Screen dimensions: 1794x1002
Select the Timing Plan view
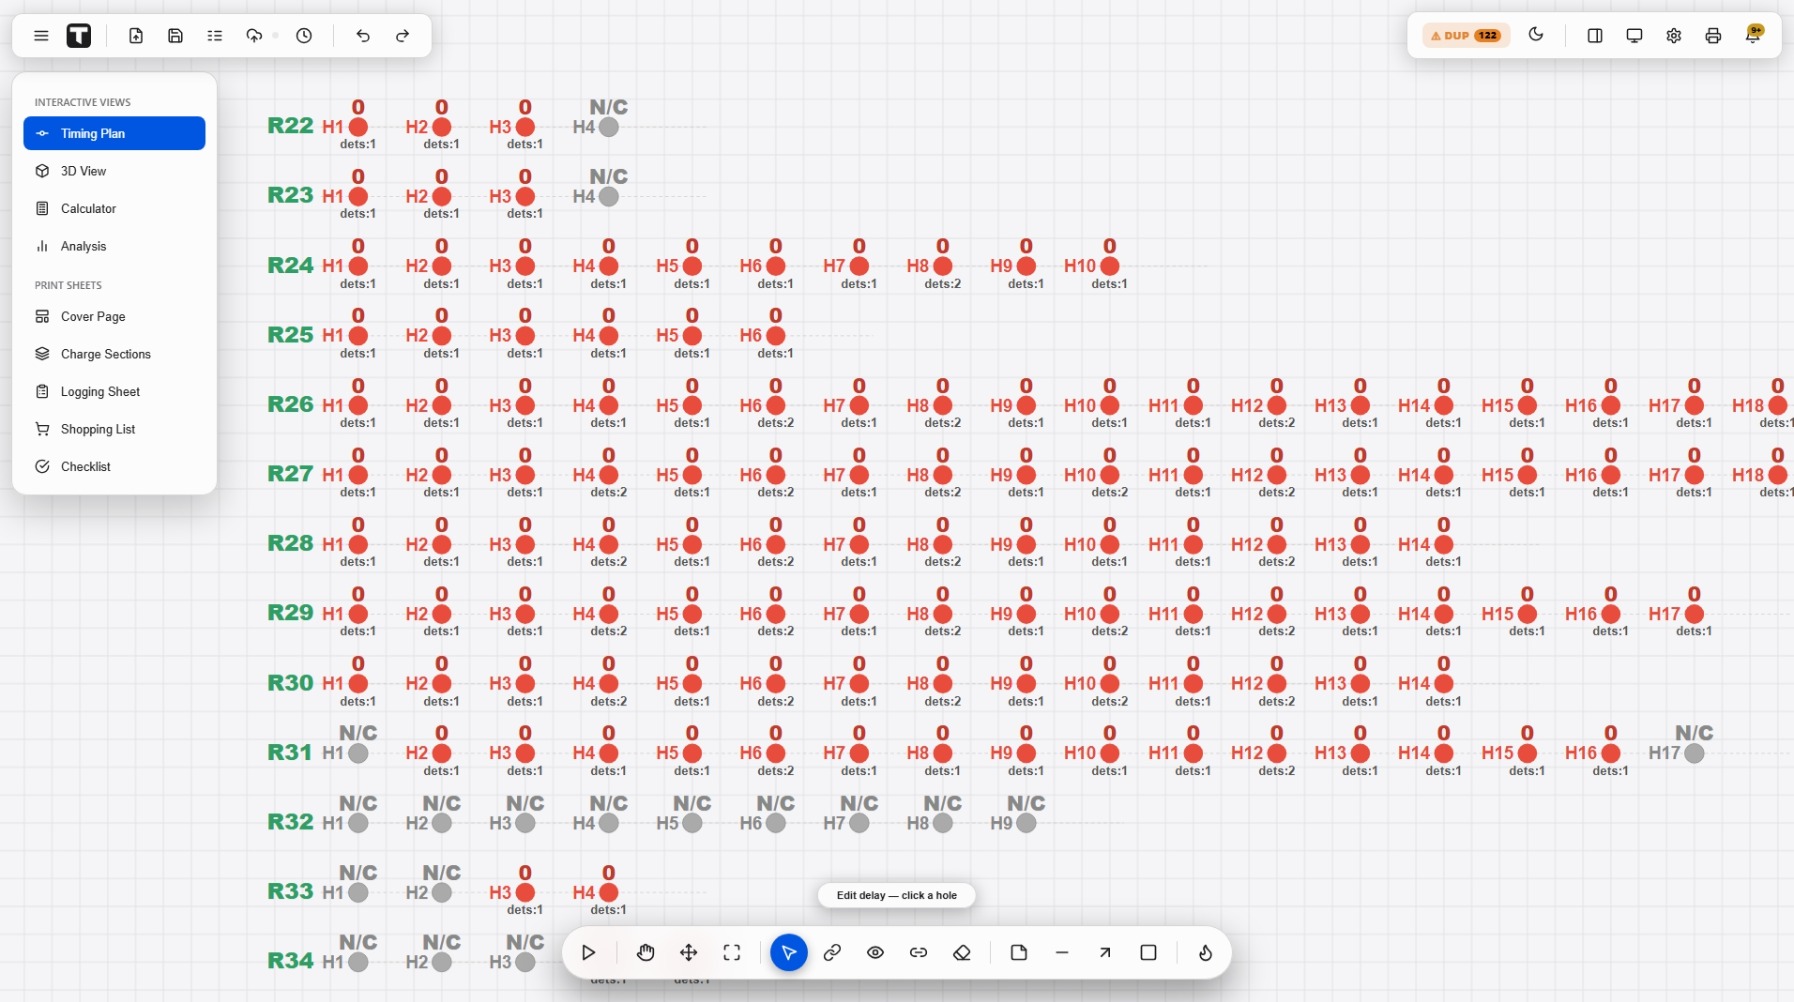pyautogui.click(x=114, y=133)
